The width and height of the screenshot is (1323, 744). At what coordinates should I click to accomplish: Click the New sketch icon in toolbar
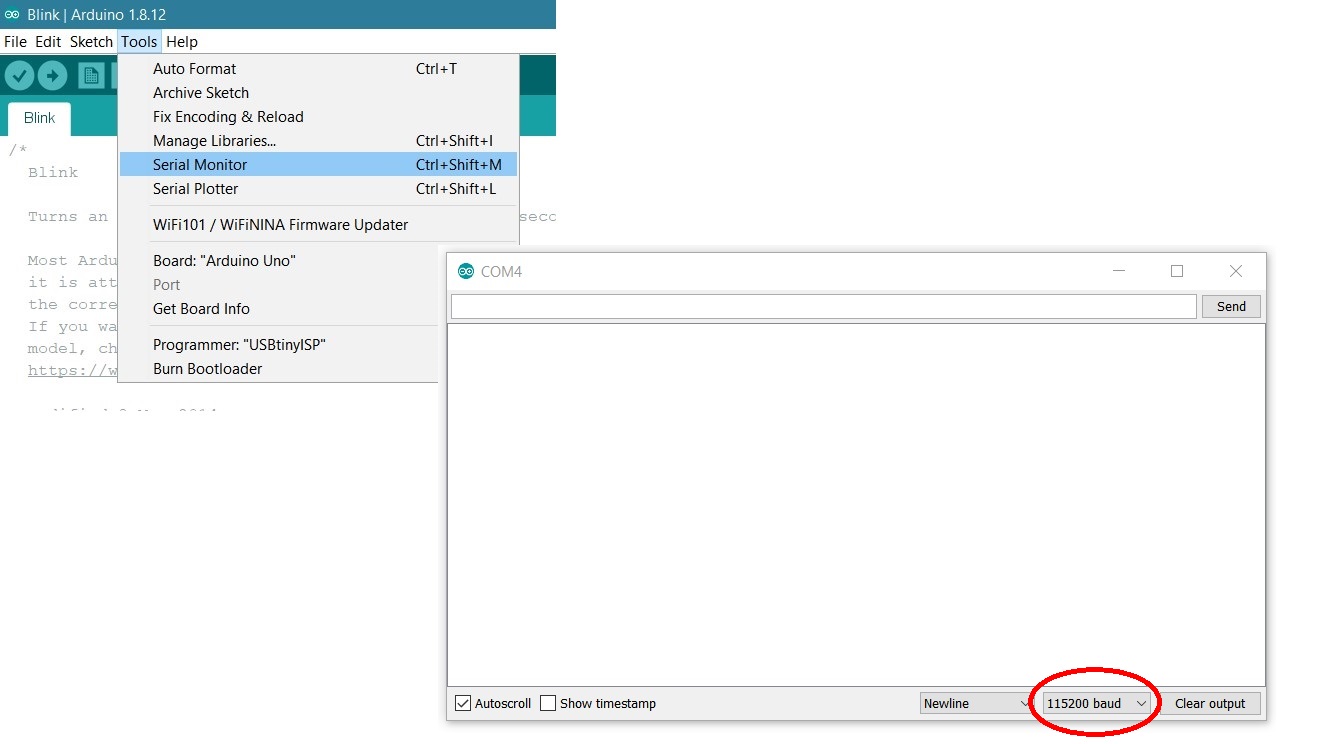click(91, 75)
